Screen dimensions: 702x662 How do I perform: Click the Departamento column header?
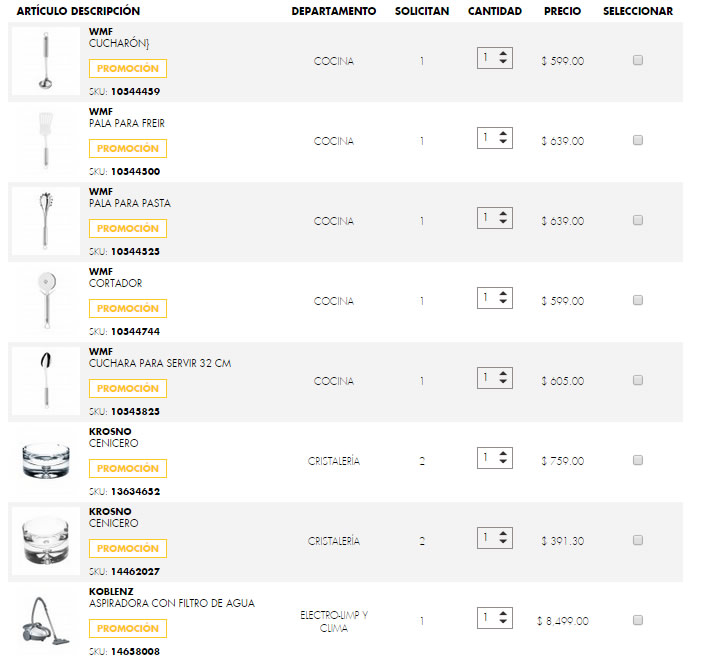(334, 11)
